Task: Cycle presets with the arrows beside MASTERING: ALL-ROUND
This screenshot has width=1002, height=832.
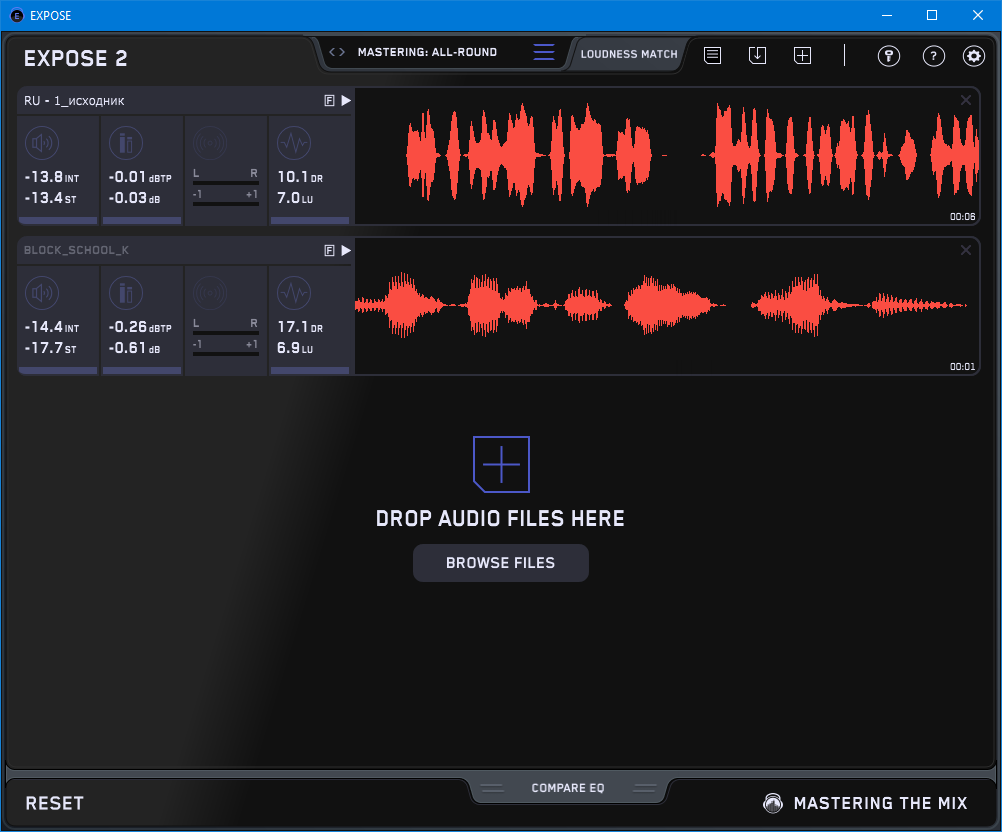Action: (337, 52)
